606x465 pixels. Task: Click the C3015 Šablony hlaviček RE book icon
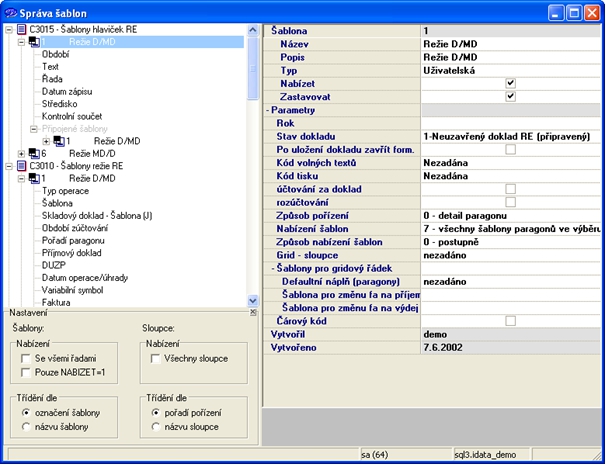pos(22,30)
